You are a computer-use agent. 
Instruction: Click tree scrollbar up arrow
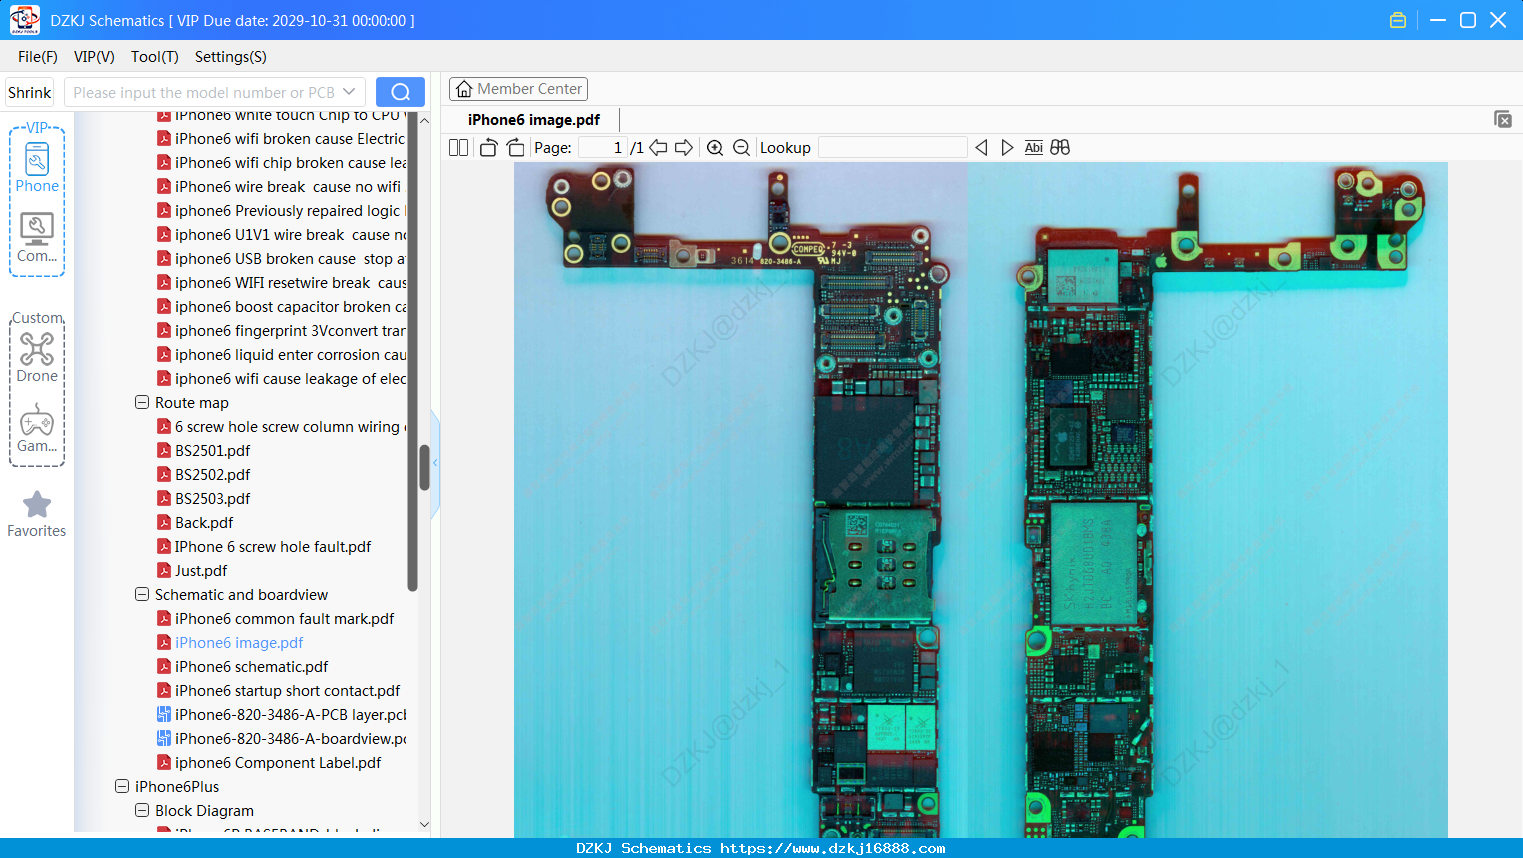424,120
